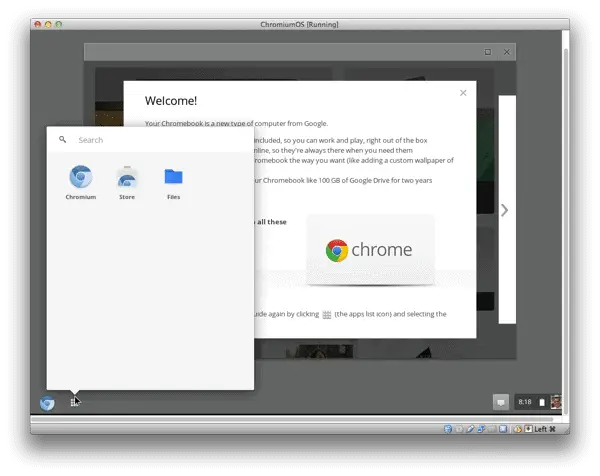
Task: Click VirtualBox optical disk status icon
Action: (459, 429)
